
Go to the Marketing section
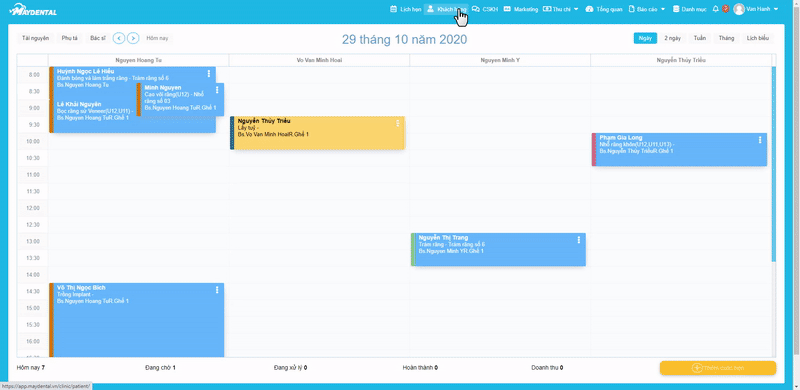coord(520,9)
